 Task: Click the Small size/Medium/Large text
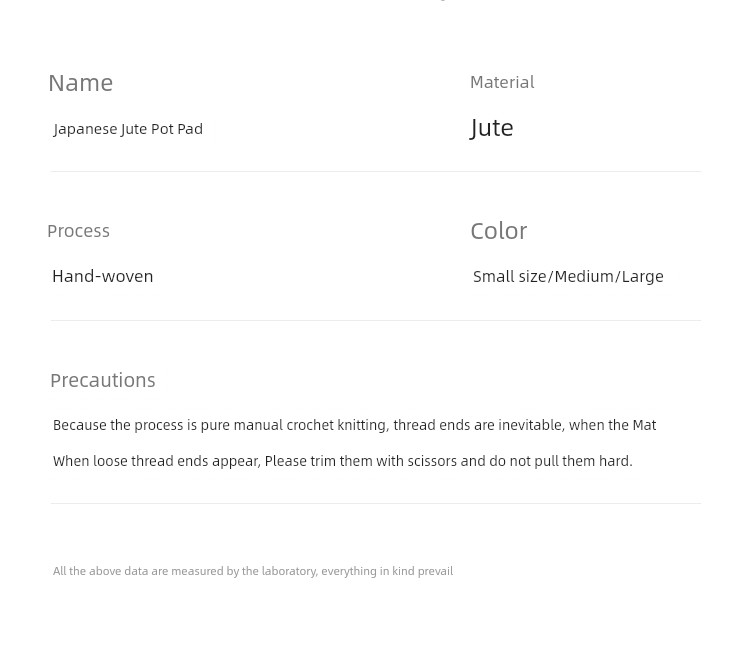pyautogui.click(x=568, y=277)
